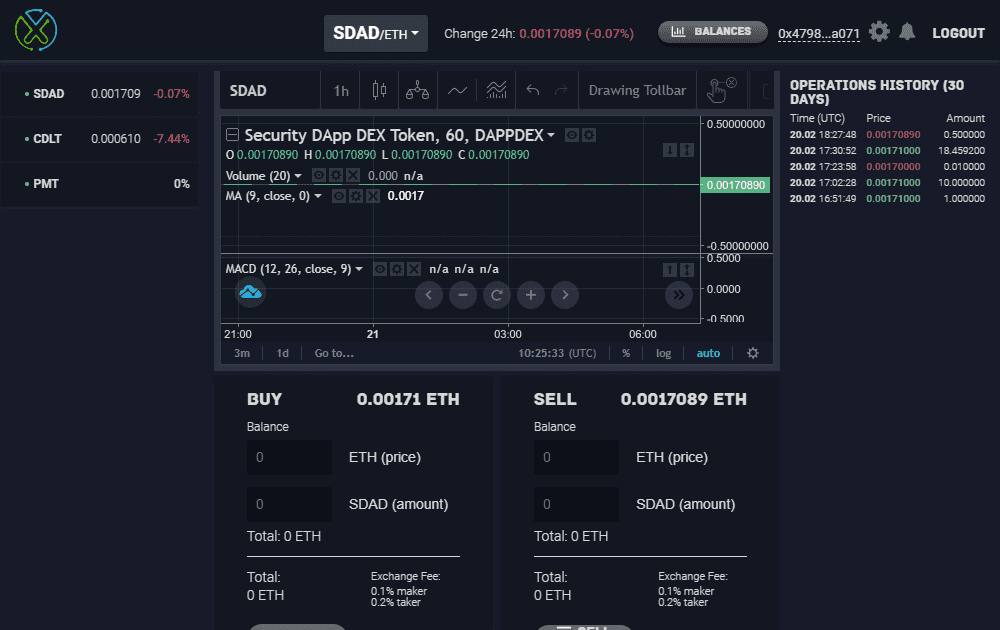
Task: Disable the Drawing Tollbar hand toggle
Action: coord(719,89)
